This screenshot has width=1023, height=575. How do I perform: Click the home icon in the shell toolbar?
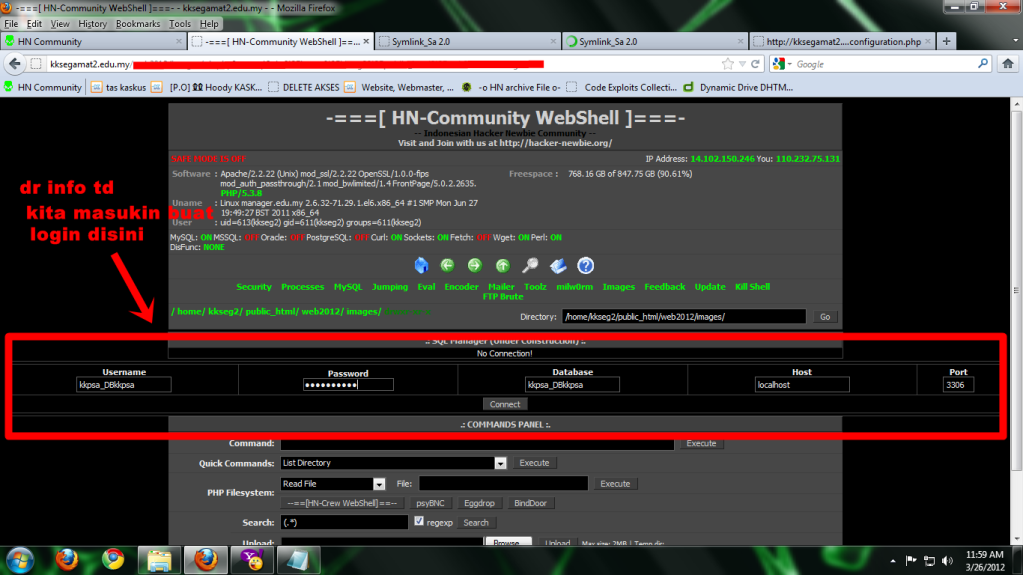[x=421, y=265]
